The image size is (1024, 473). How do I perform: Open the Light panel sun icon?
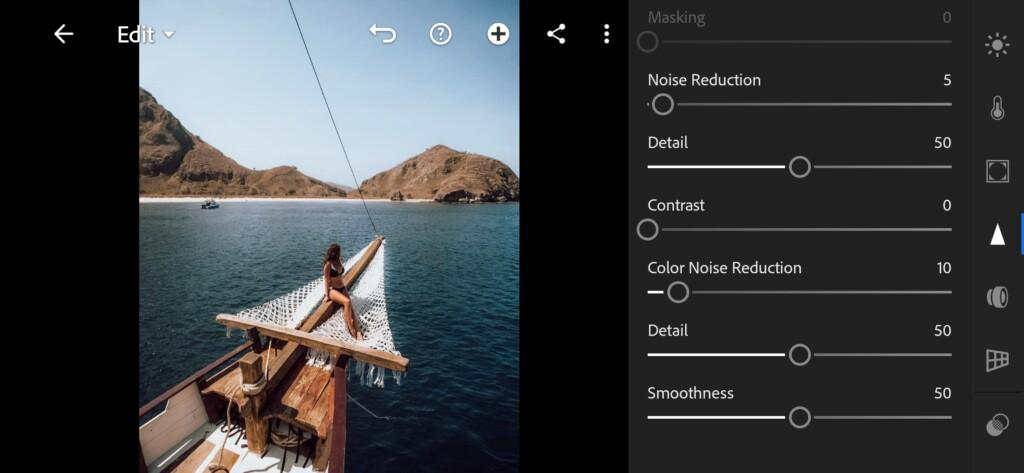tap(997, 45)
